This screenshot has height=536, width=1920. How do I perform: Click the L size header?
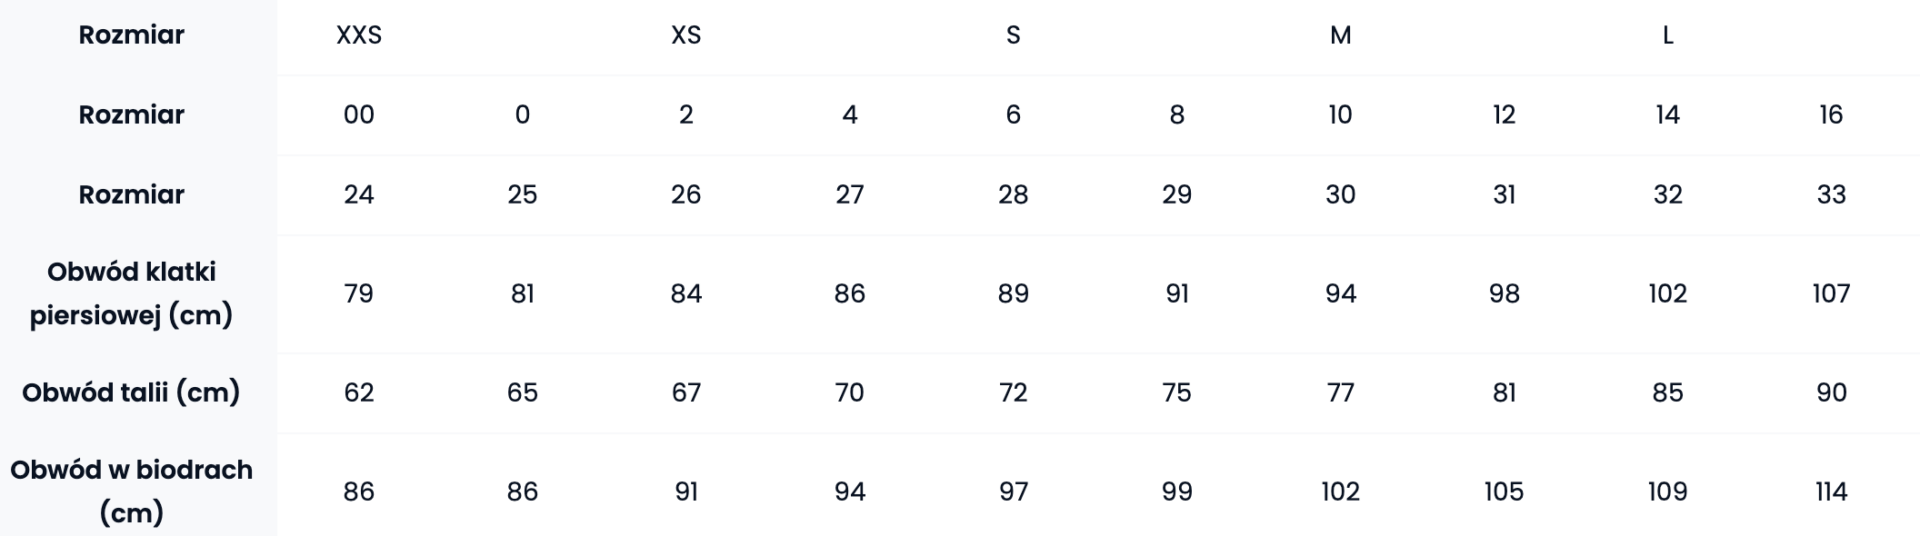[x=1667, y=35]
